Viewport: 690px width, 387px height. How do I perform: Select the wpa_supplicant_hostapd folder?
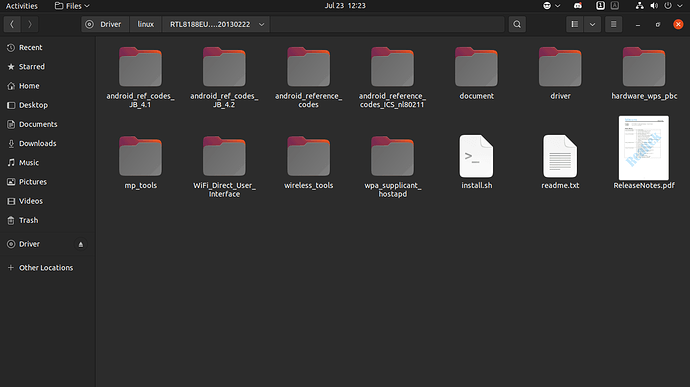click(392, 167)
